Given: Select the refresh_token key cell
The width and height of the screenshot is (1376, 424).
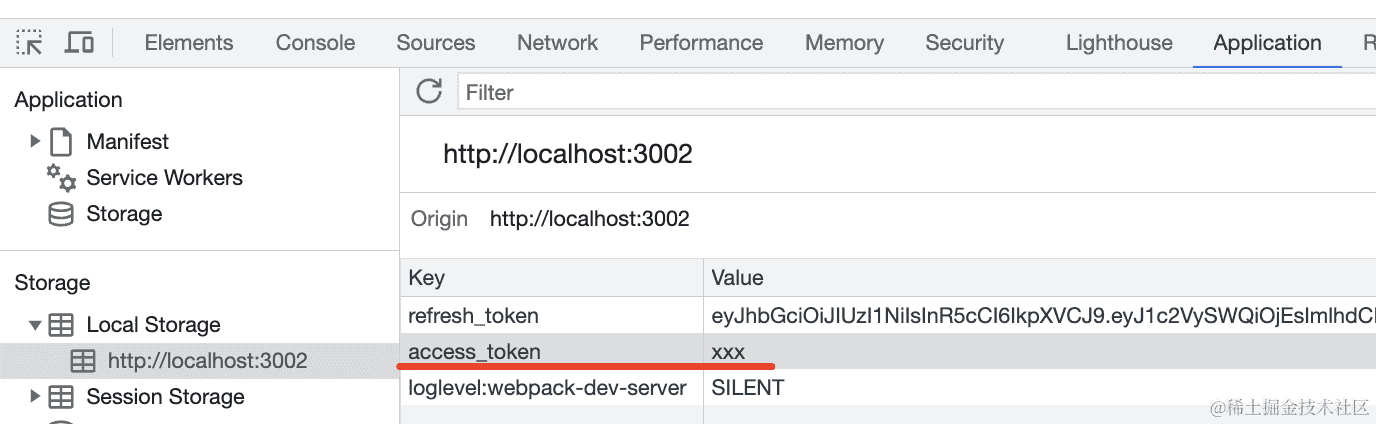Looking at the screenshot, I should click(473, 316).
